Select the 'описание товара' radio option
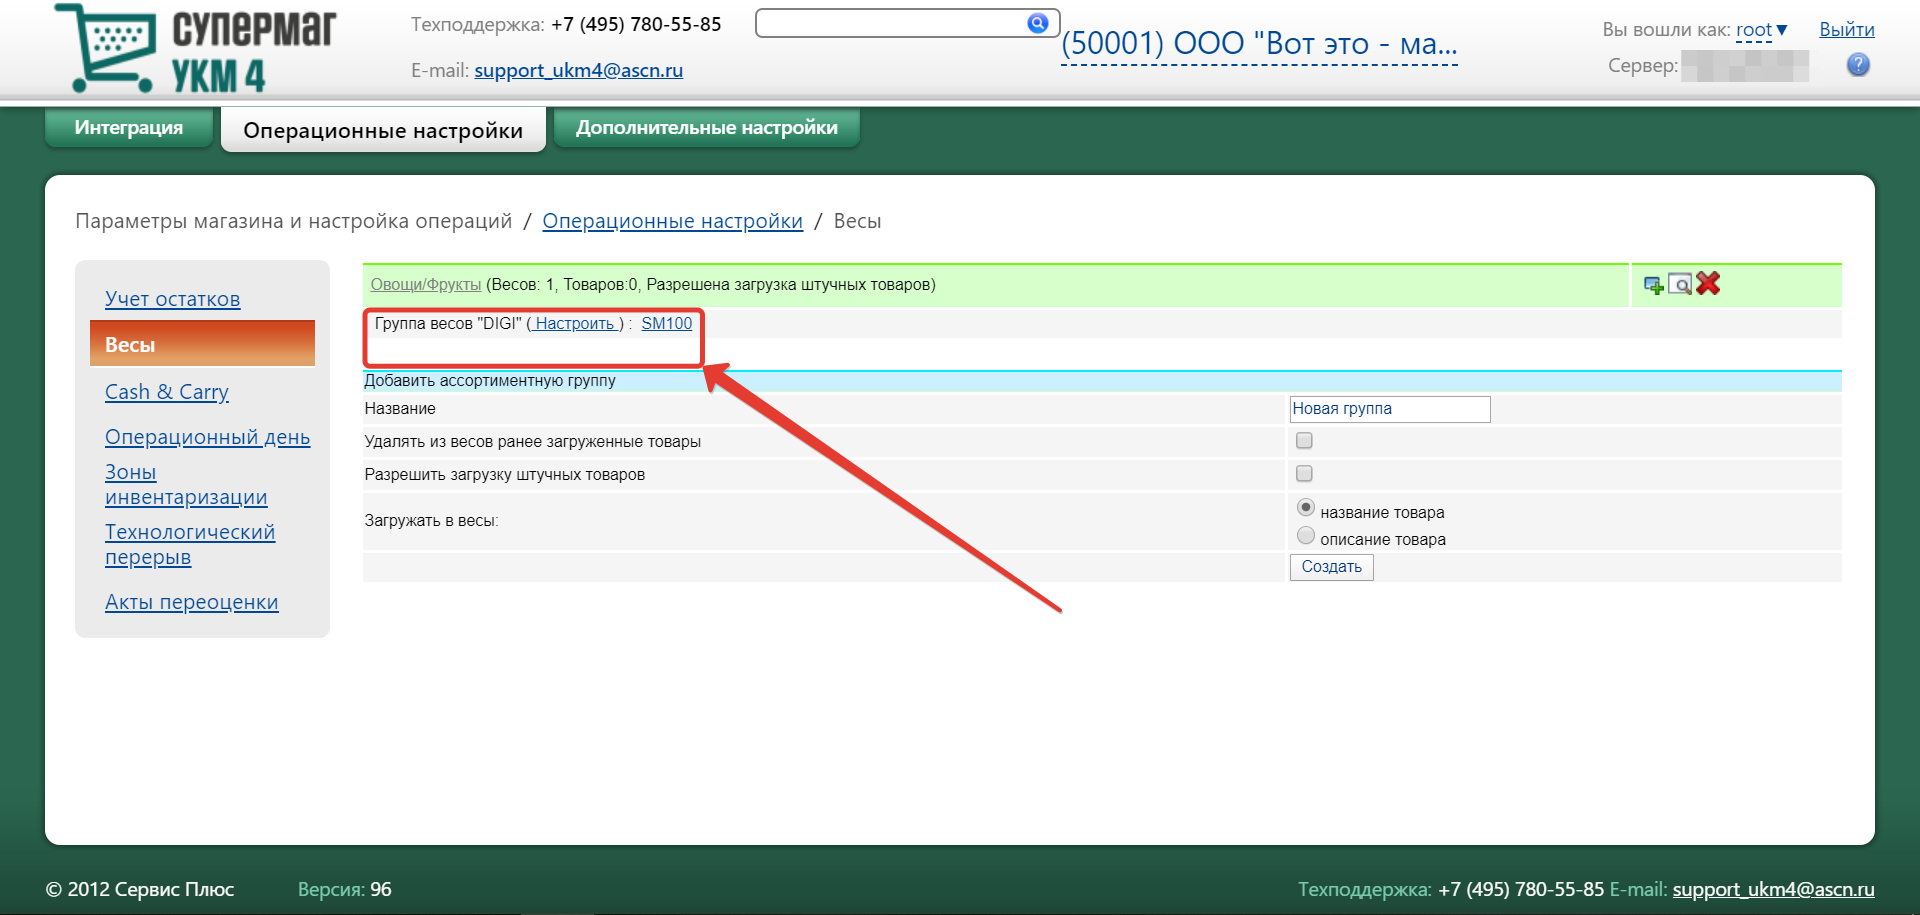The width and height of the screenshot is (1920, 915). point(1306,536)
